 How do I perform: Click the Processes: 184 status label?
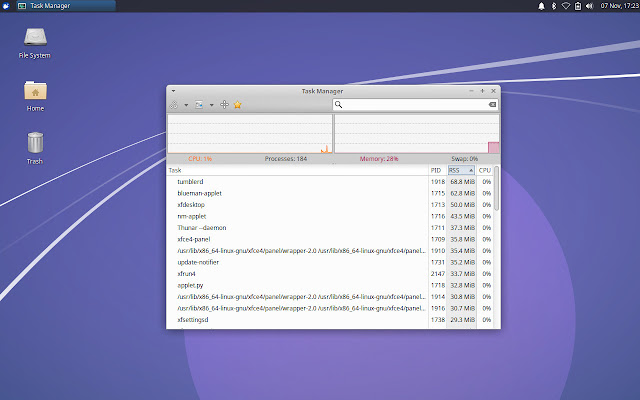click(286, 159)
